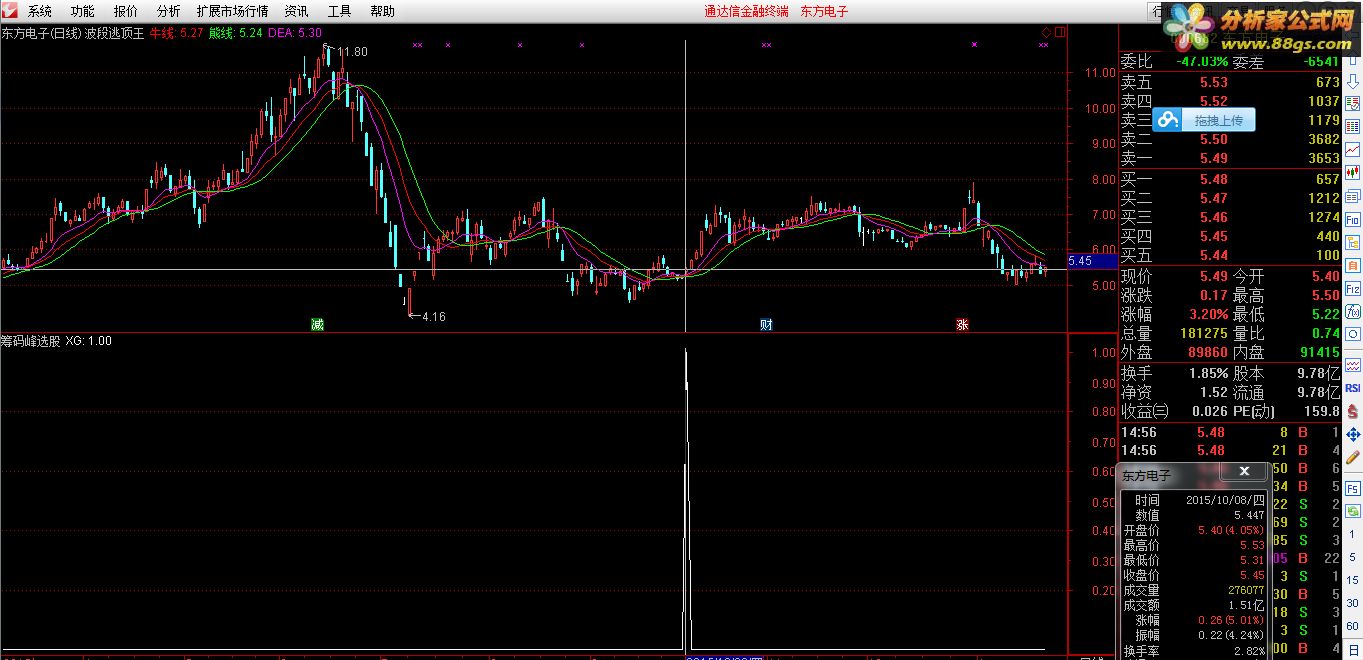Click the circle icon below f(x)
The image size is (1363, 660).
1352,334
